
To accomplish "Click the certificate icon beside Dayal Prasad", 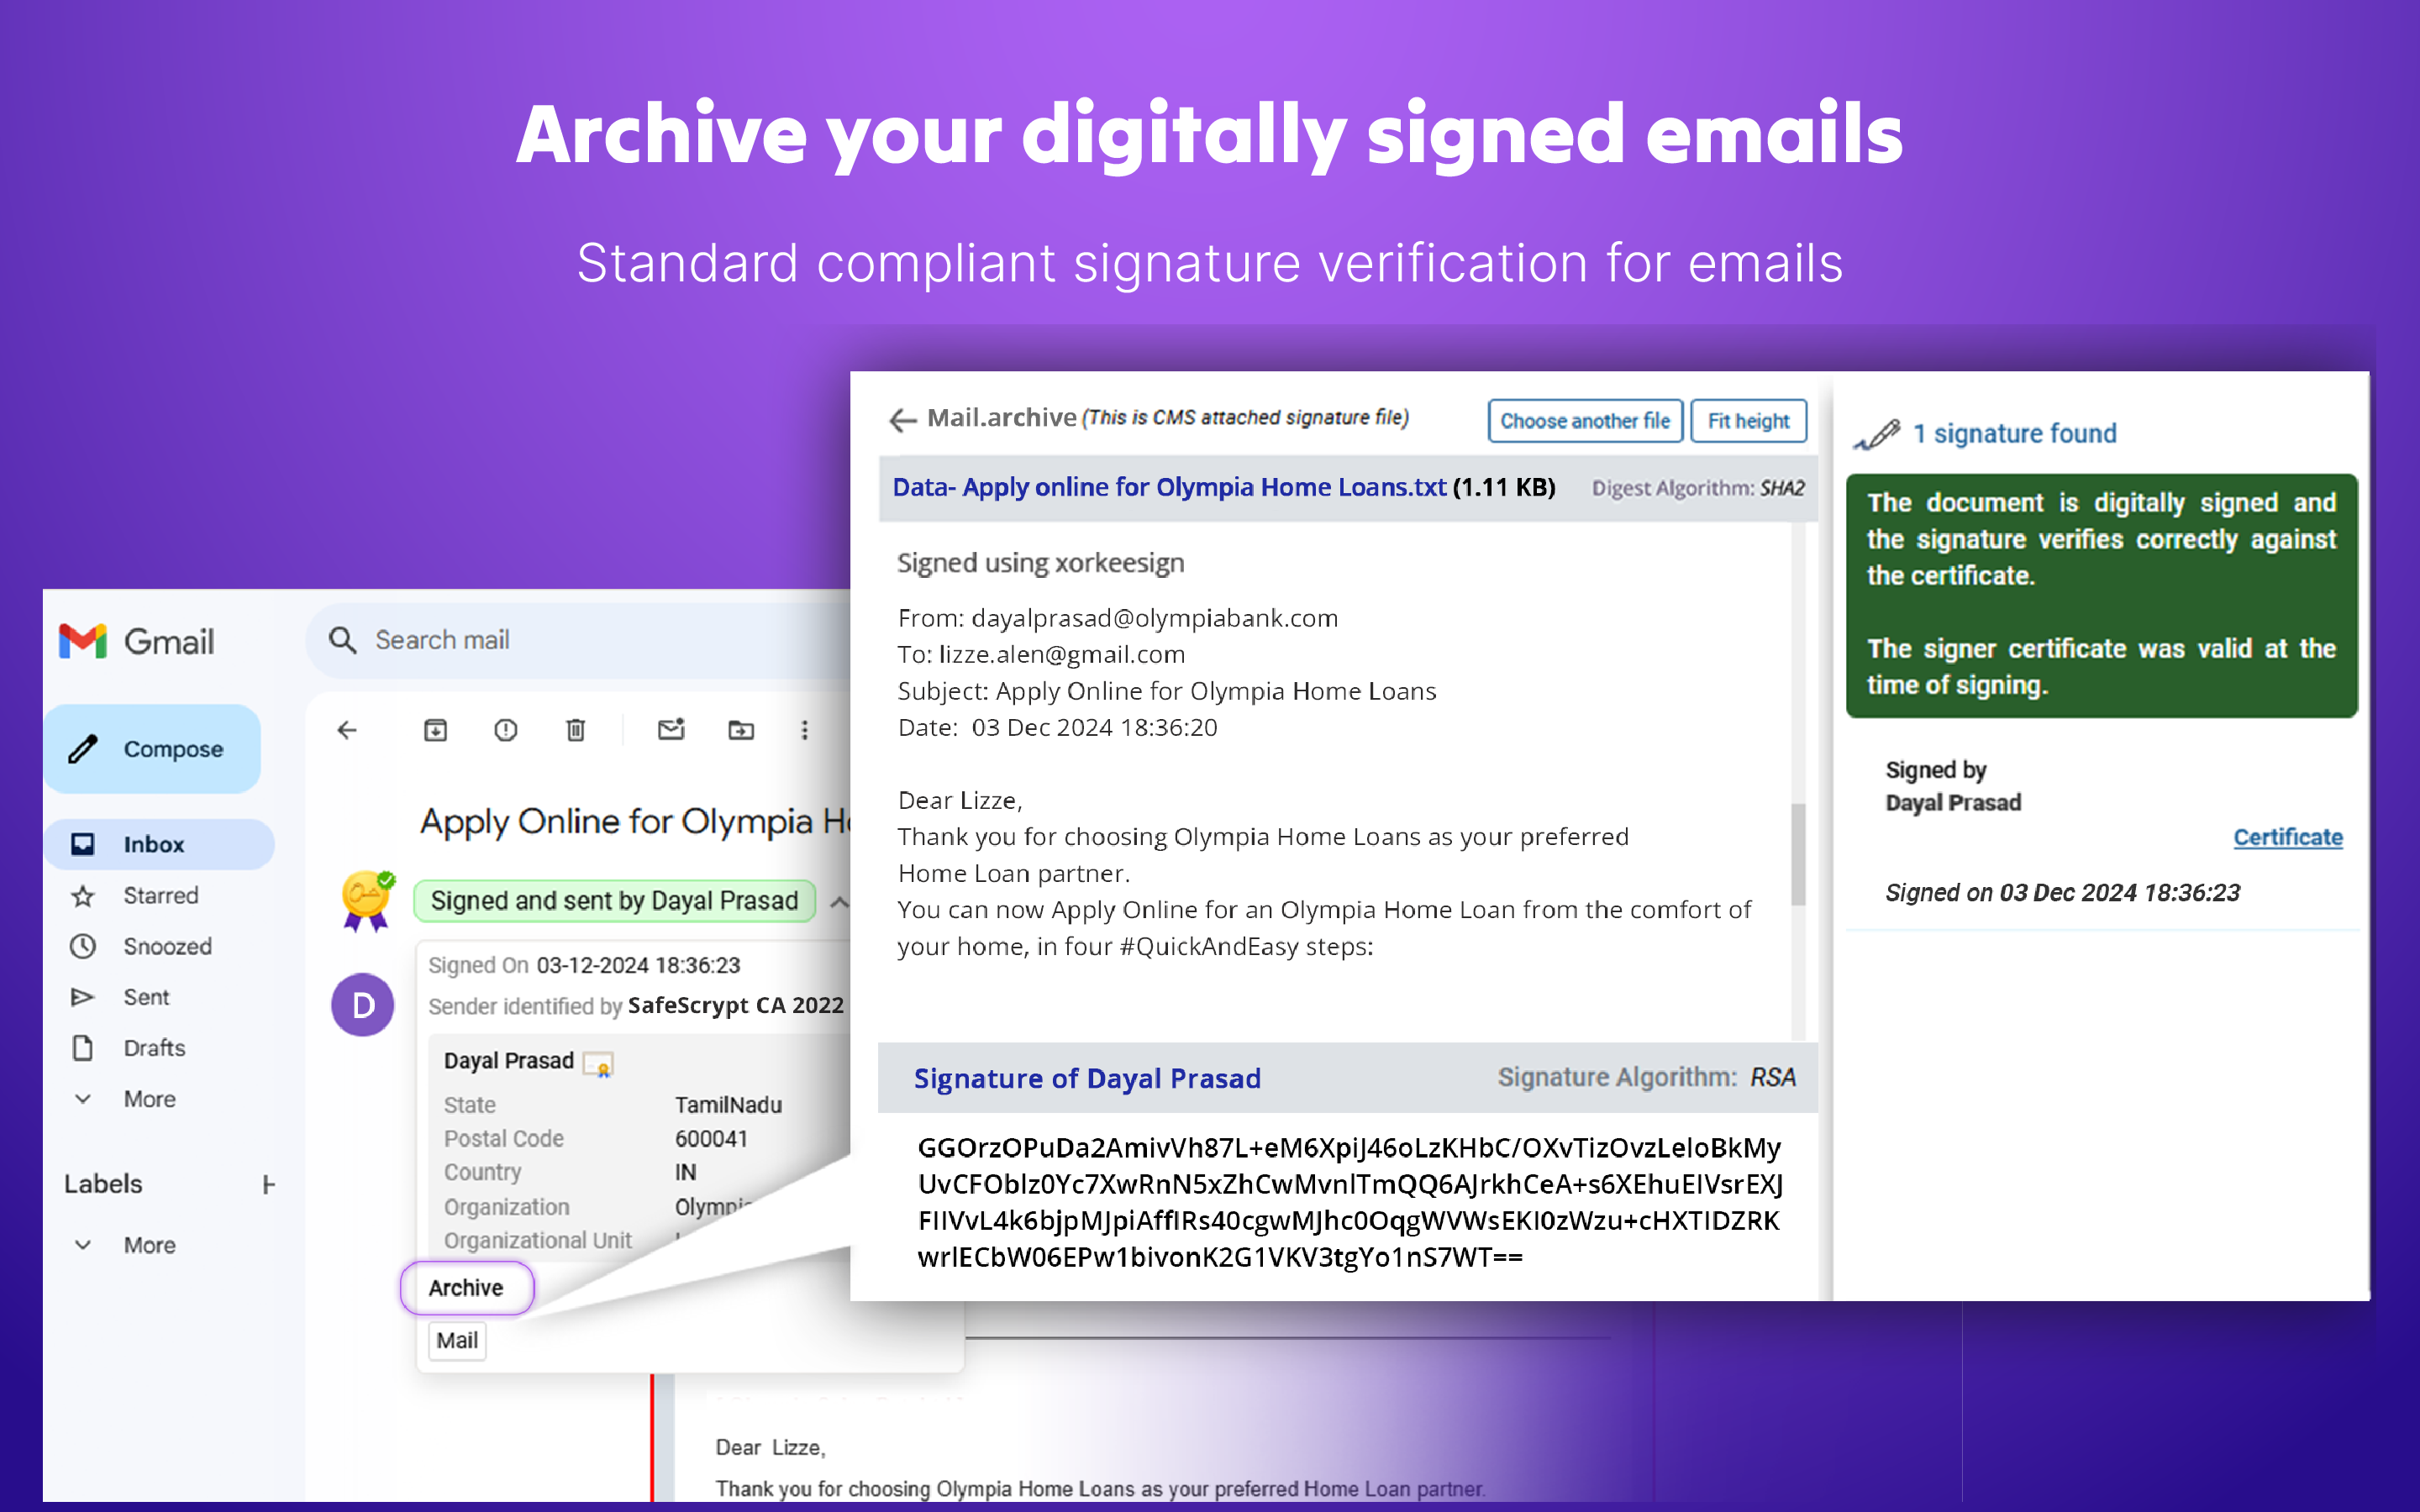I will (x=598, y=1064).
